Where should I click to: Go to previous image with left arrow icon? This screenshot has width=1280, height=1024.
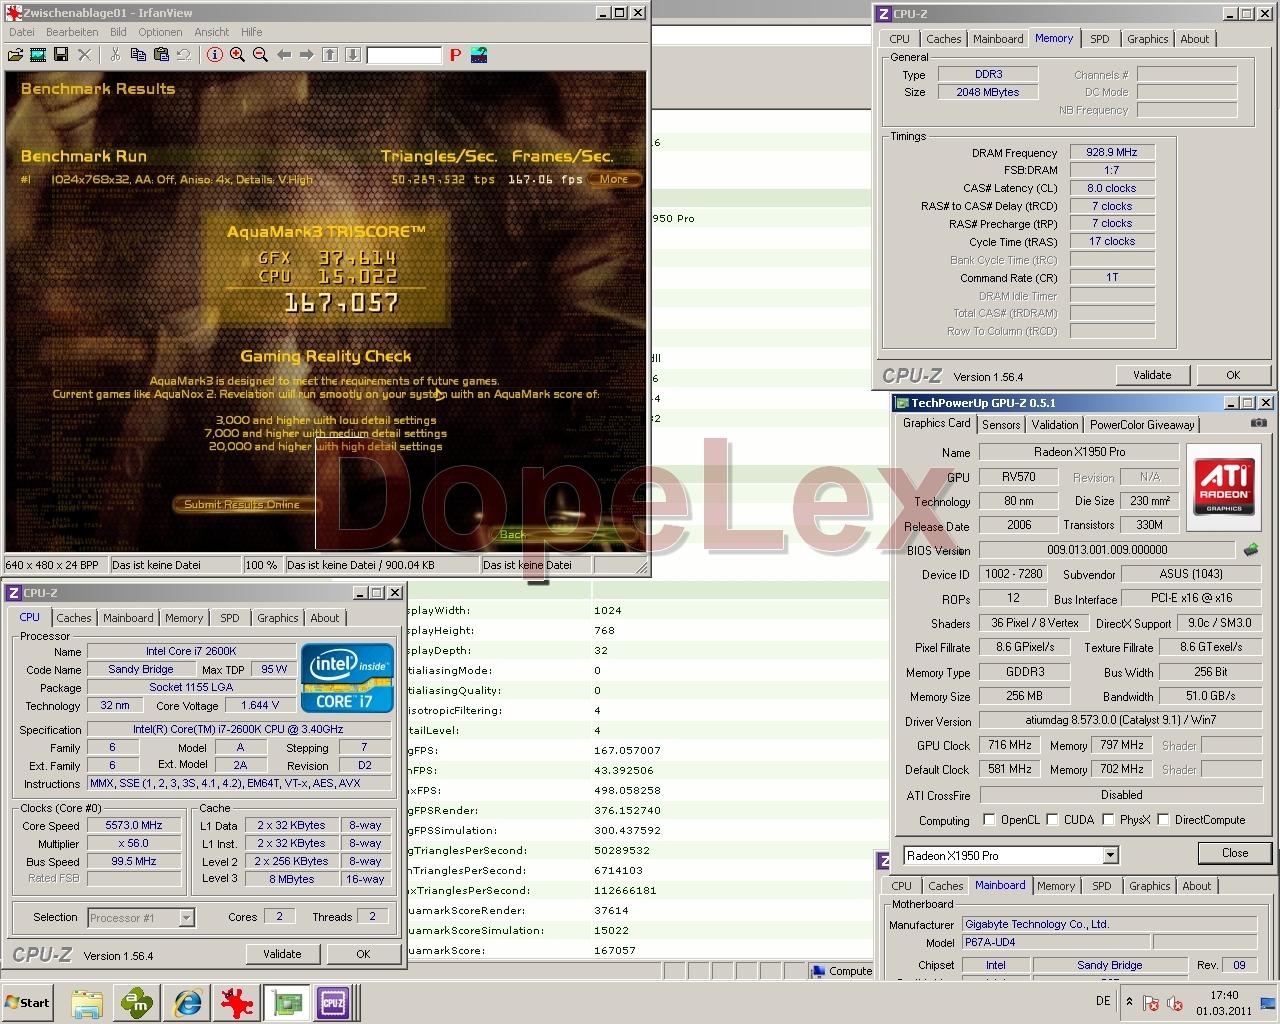pyautogui.click(x=284, y=55)
